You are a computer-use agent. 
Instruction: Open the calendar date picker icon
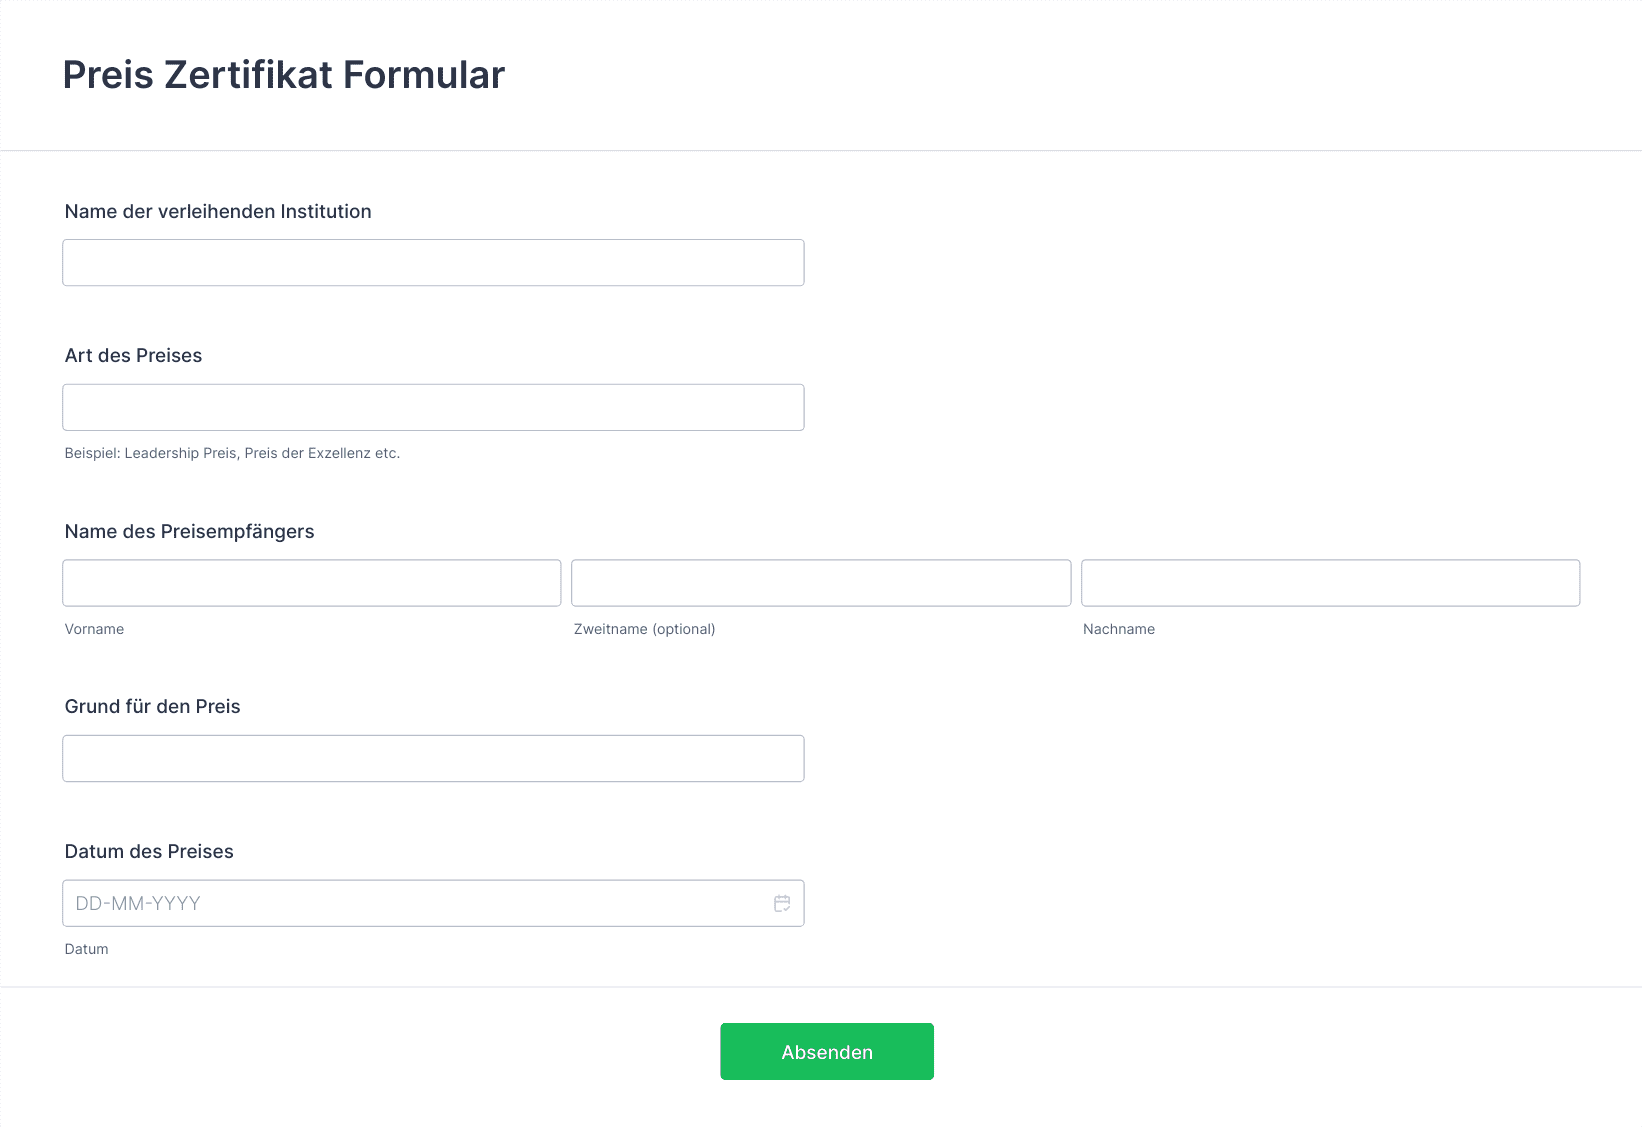click(x=782, y=903)
